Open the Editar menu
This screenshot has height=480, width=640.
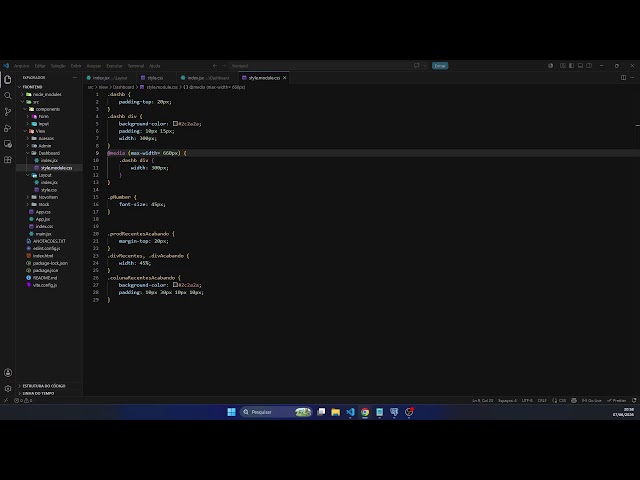tap(40, 66)
